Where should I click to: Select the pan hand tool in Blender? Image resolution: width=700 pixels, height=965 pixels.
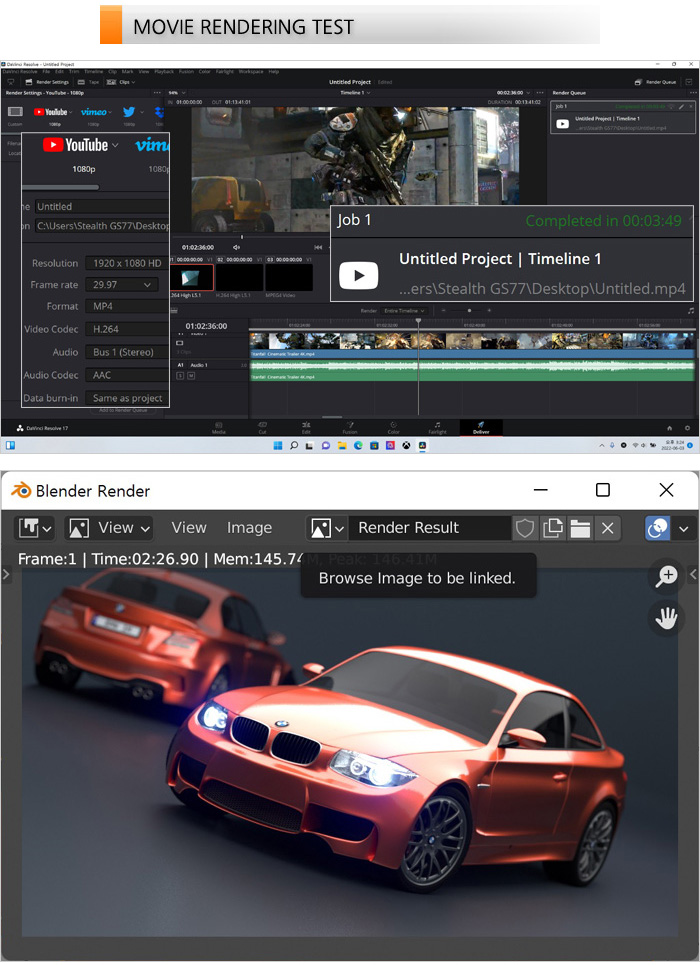click(667, 619)
